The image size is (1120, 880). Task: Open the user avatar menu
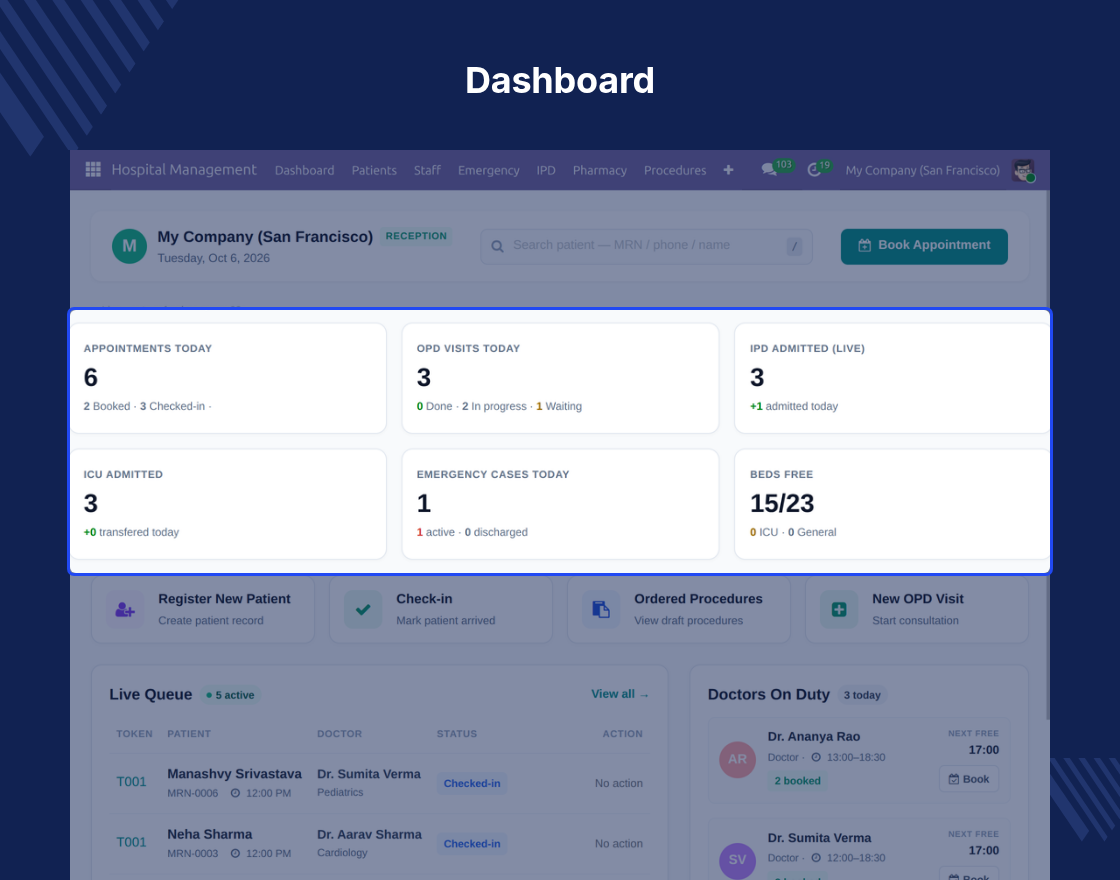(x=1024, y=170)
